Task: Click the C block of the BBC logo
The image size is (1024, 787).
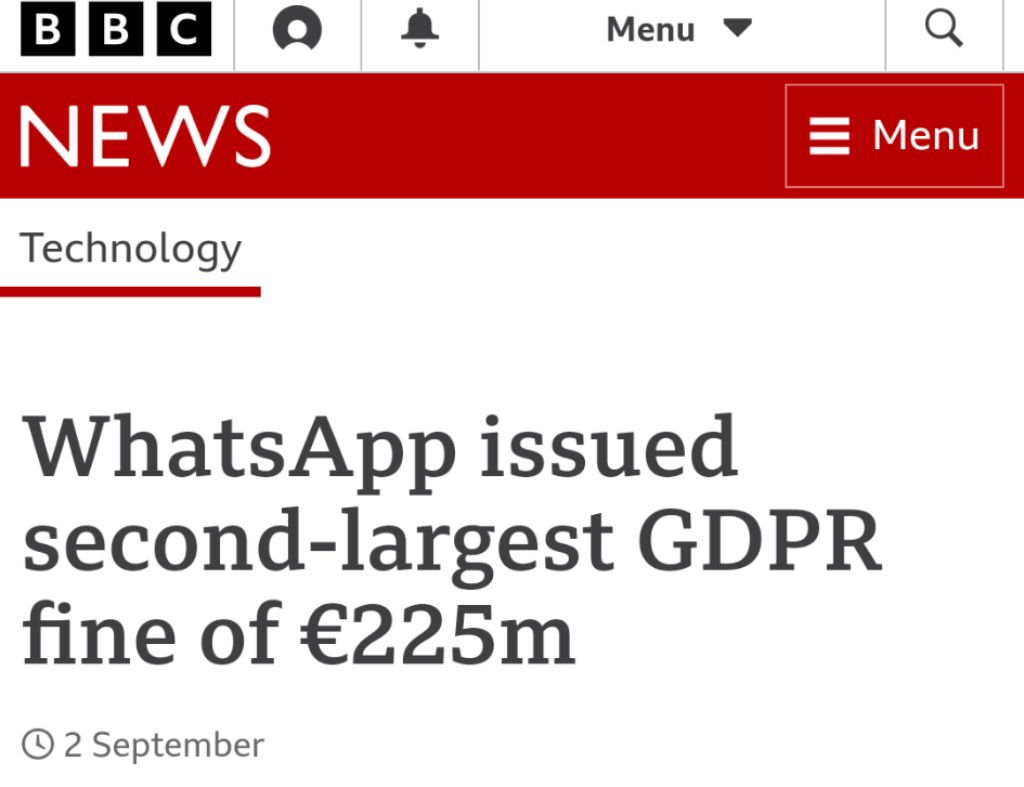Action: 182,30
